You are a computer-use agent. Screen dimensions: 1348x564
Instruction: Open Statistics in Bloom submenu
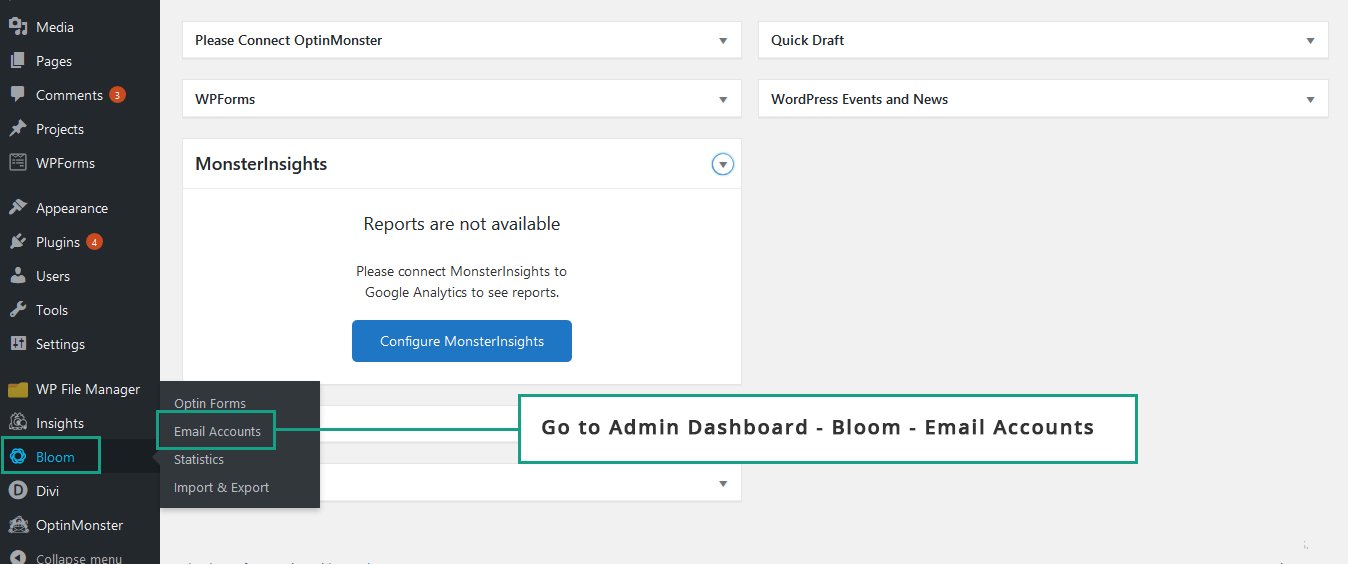click(x=199, y=460)
